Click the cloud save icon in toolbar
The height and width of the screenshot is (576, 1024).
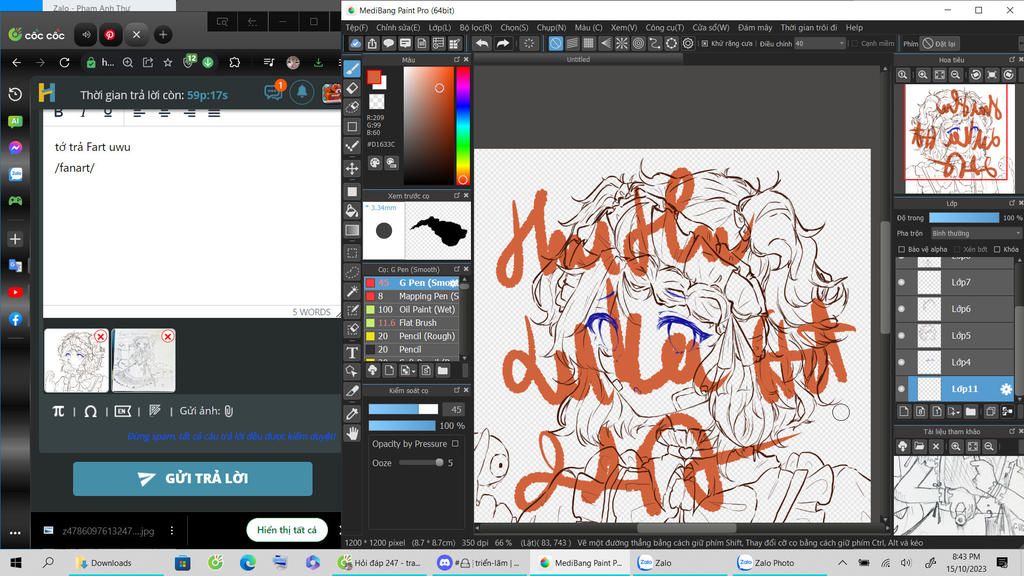click(x=355, y=43)
